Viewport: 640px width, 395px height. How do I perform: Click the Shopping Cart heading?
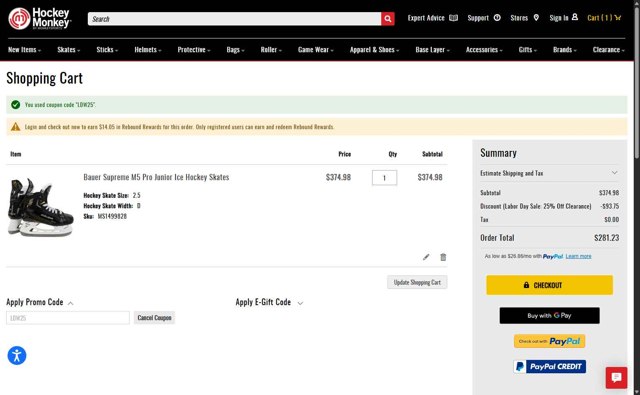point(44,78)
